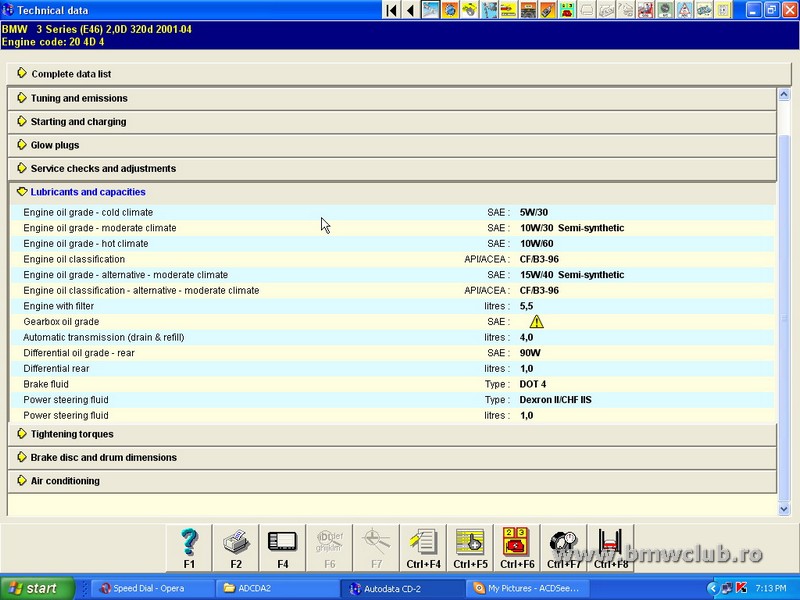Expand Brake disc and drum dimensions
Screen dimensions: 800x600
[103, 457]
